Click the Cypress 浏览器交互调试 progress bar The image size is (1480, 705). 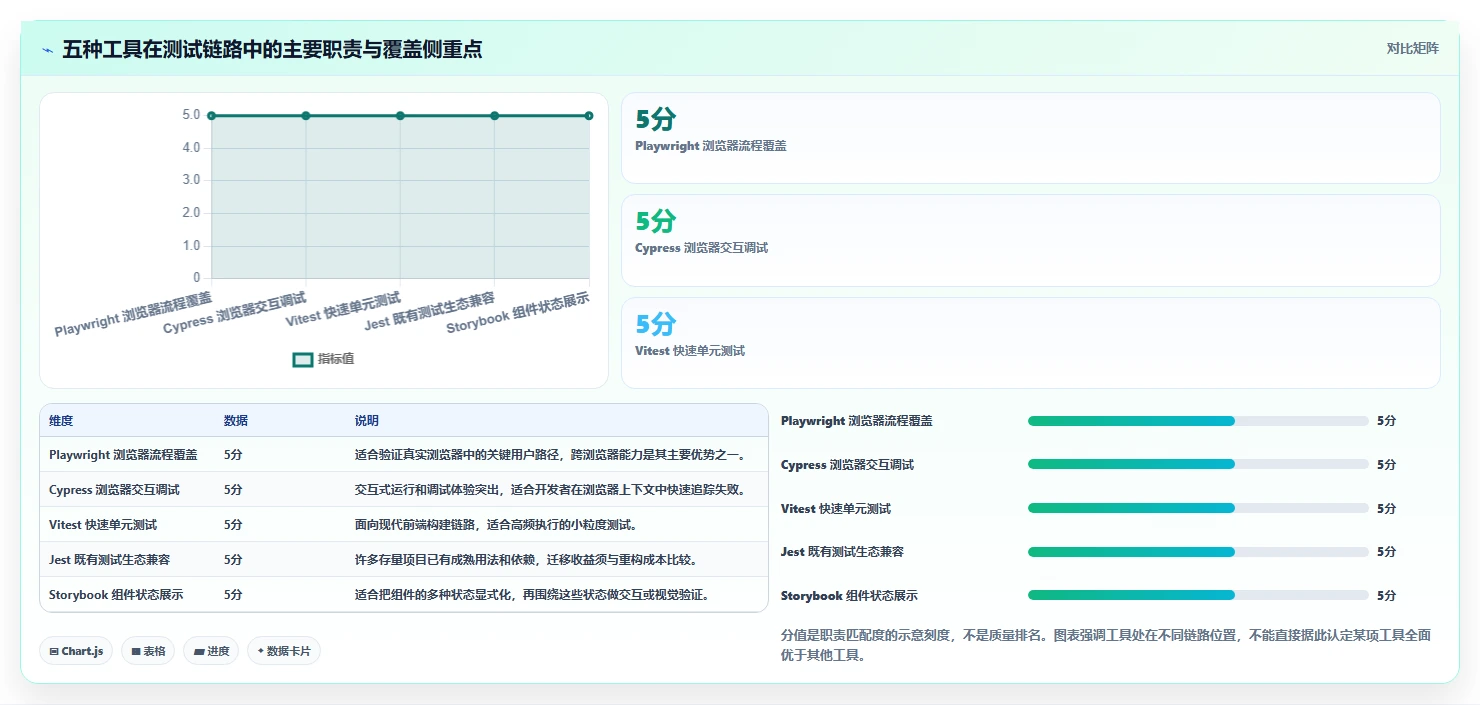[x=1198, y=464]
